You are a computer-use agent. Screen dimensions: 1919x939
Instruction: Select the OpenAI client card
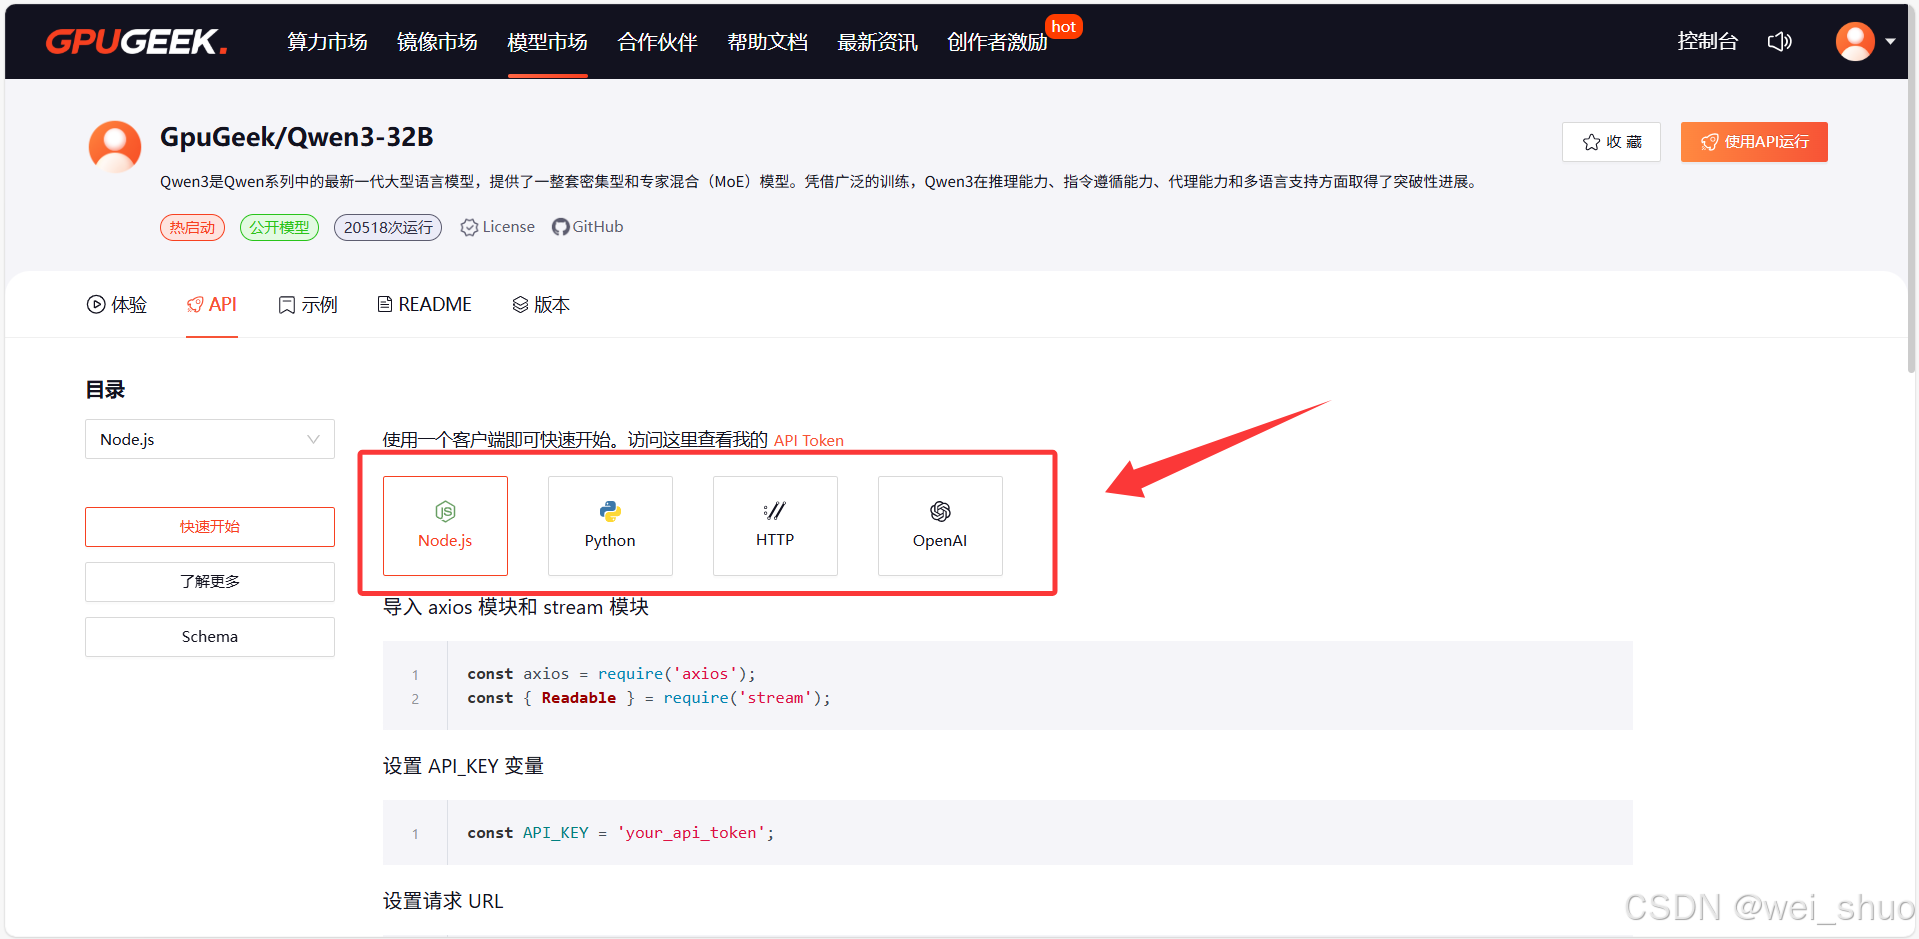pyautogui.click(x=940, y=526)
